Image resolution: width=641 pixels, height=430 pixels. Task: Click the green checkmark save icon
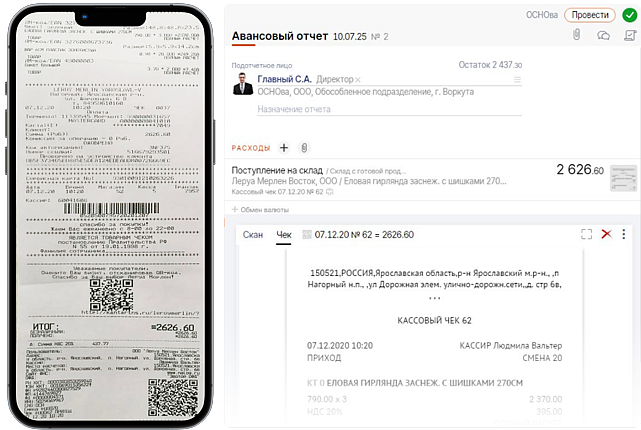click(630, 15)
